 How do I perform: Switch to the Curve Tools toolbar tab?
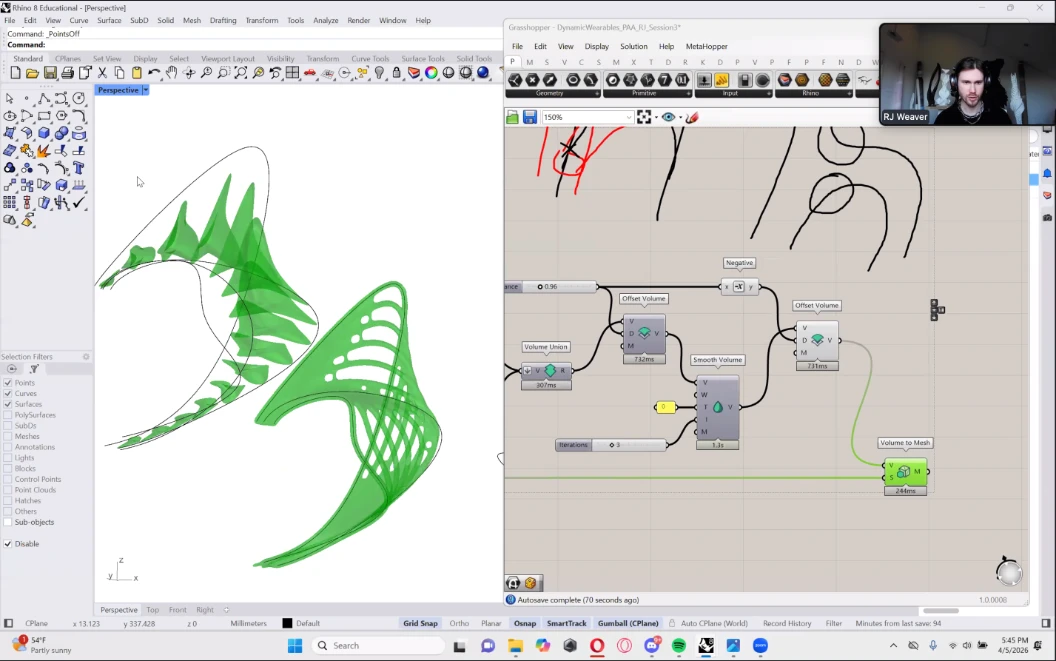[370, 59]
